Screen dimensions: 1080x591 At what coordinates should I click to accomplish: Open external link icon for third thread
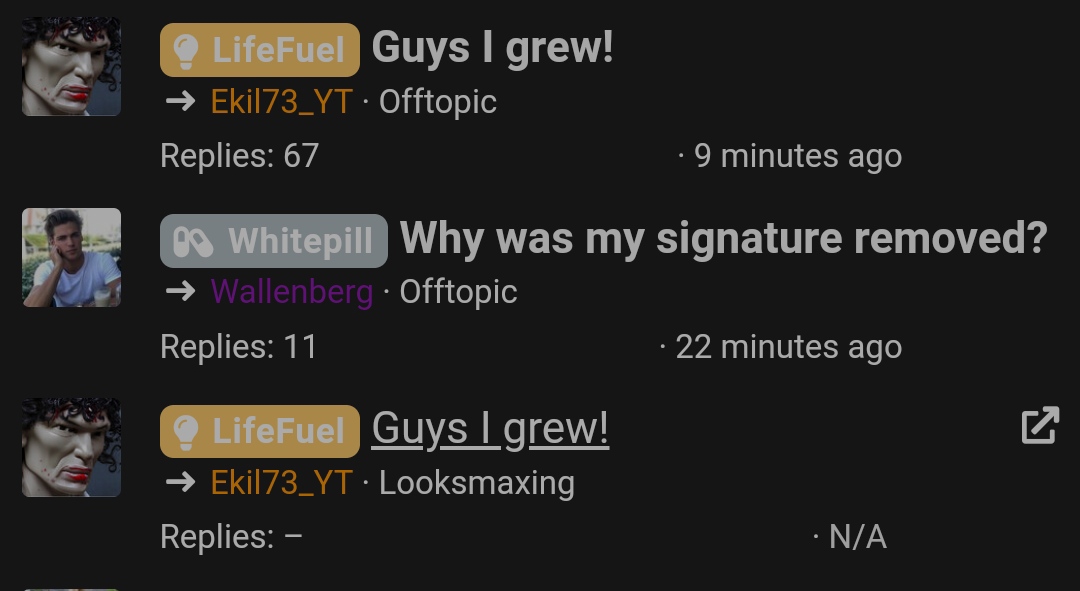click(x=1040, y=425)
